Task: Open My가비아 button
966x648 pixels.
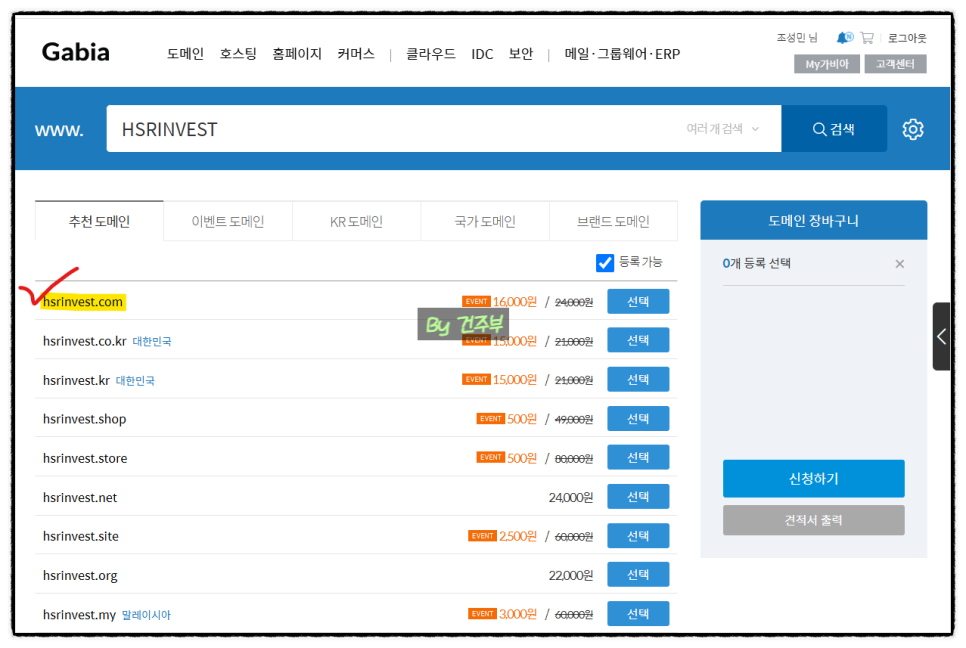Action: [x=827, y=64]
